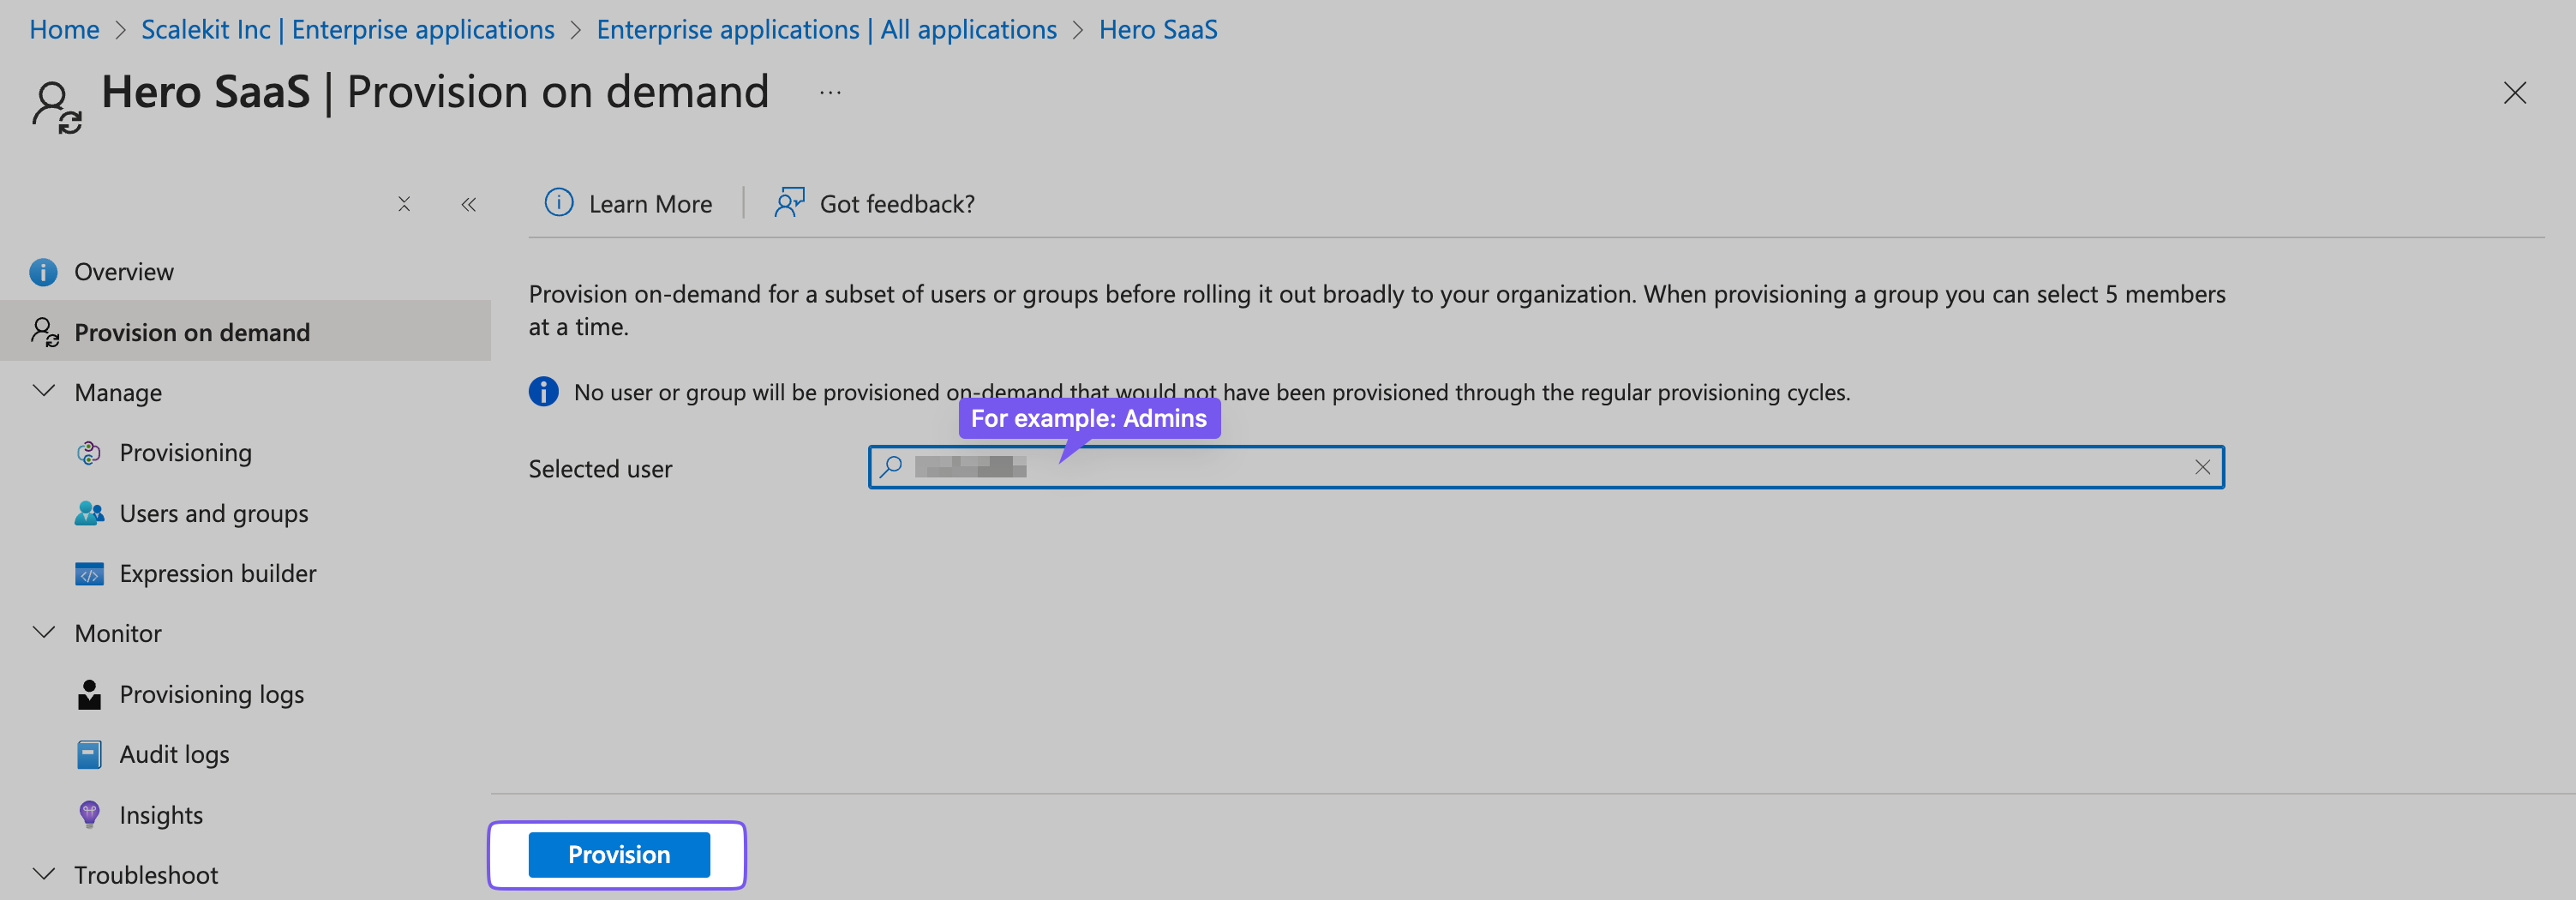Collapse the navigation menu with double chevron
The height and width of the screenshot is (900, 2576).
[468, 204]
